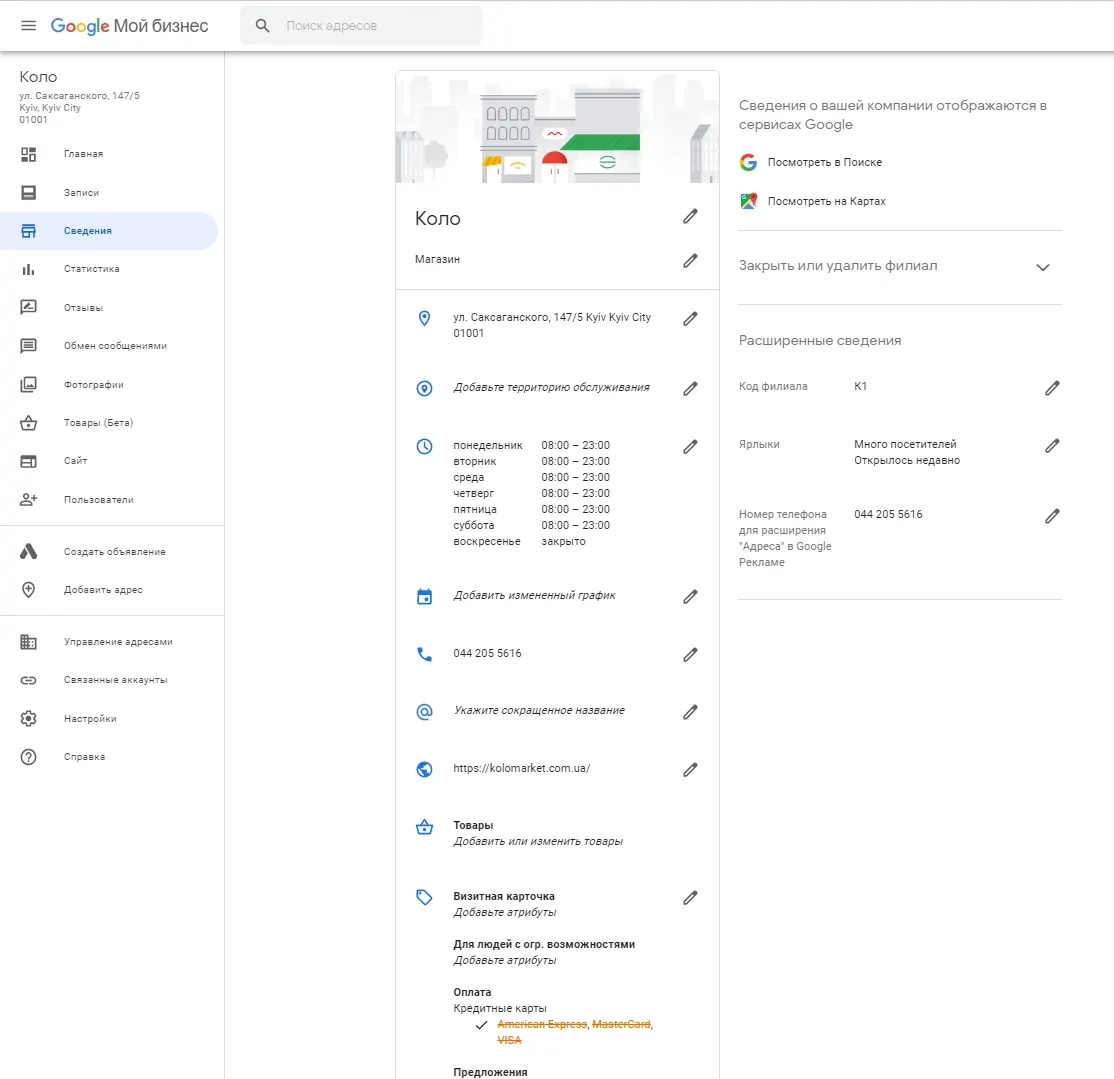The image size is (1114, 1079).
Task: Click the Поиск адресов search field
Action: click(x=375, y=26)
